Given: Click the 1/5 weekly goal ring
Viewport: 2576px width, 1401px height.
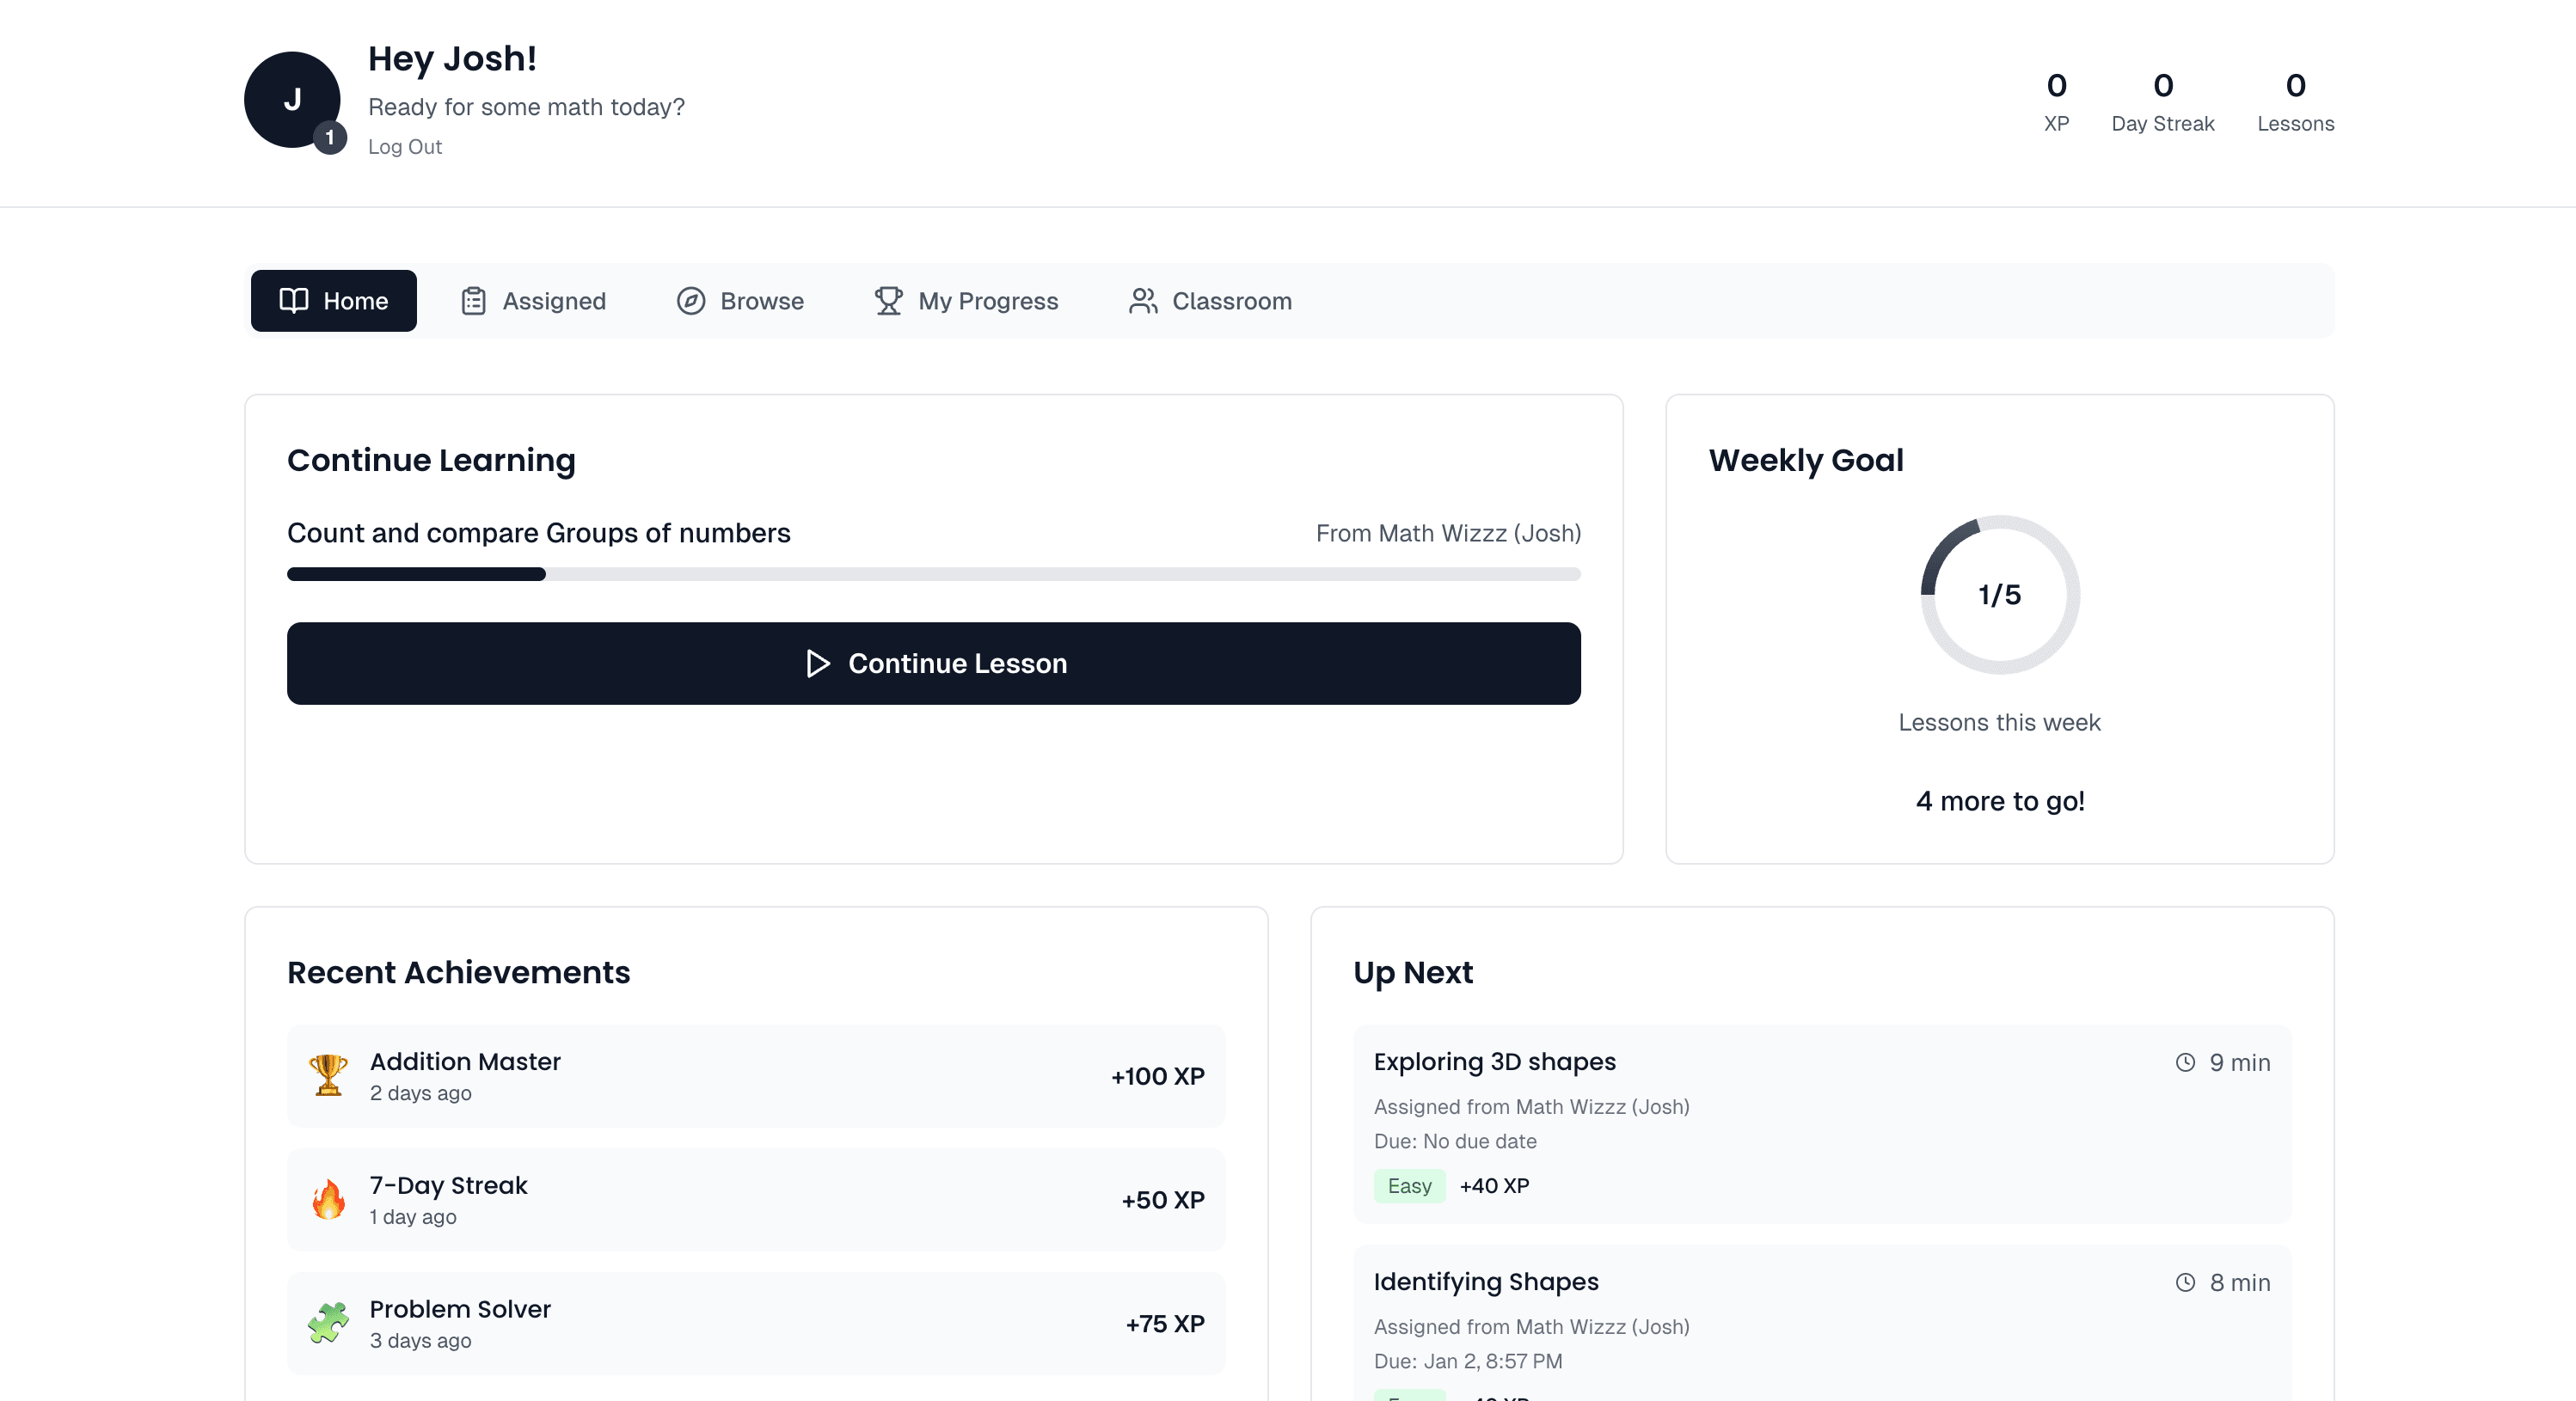Looking at the screenshot, I should [1999, 594].
